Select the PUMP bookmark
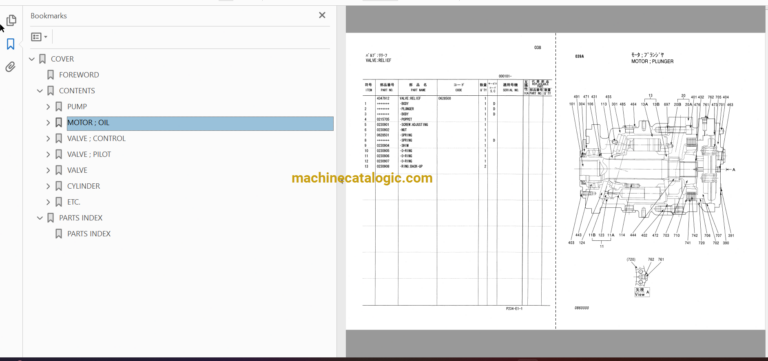Screen dimensions: 768x361 pos(77,106)
